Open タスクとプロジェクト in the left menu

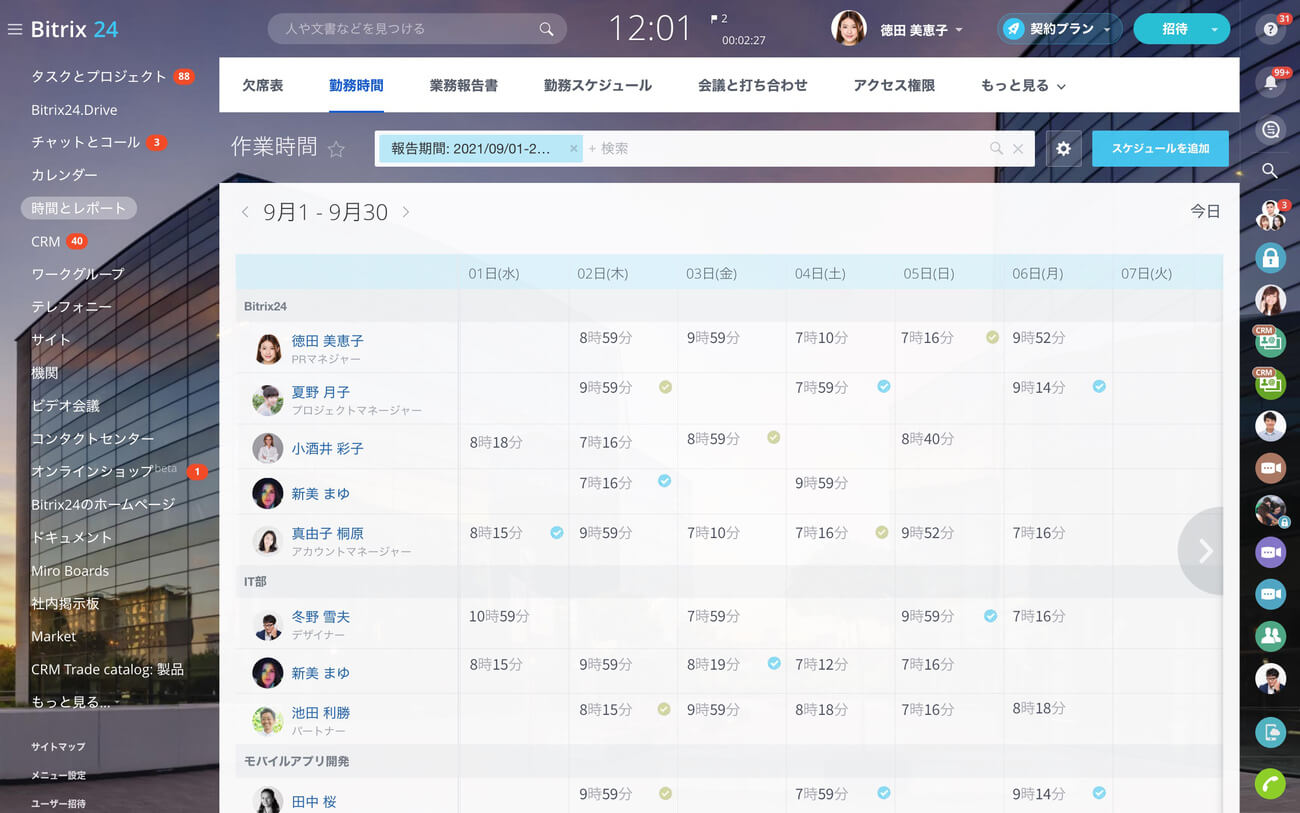tap(99, 76)
